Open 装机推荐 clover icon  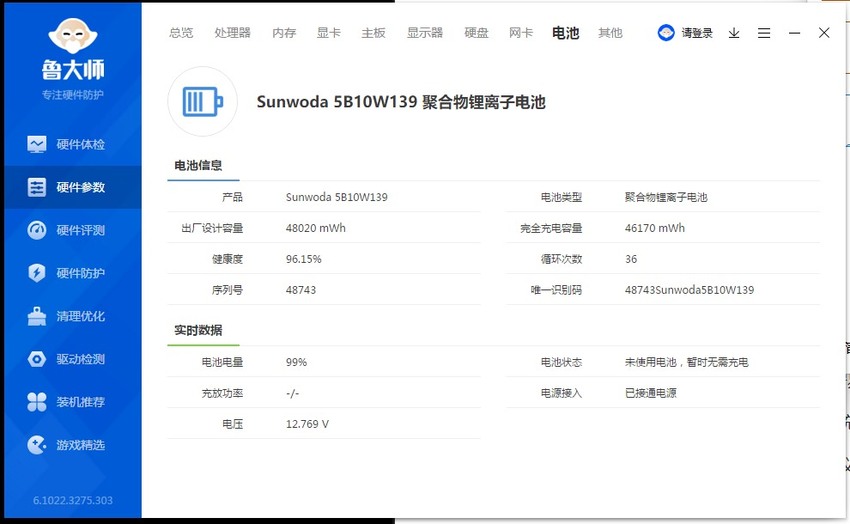(37, 402)
